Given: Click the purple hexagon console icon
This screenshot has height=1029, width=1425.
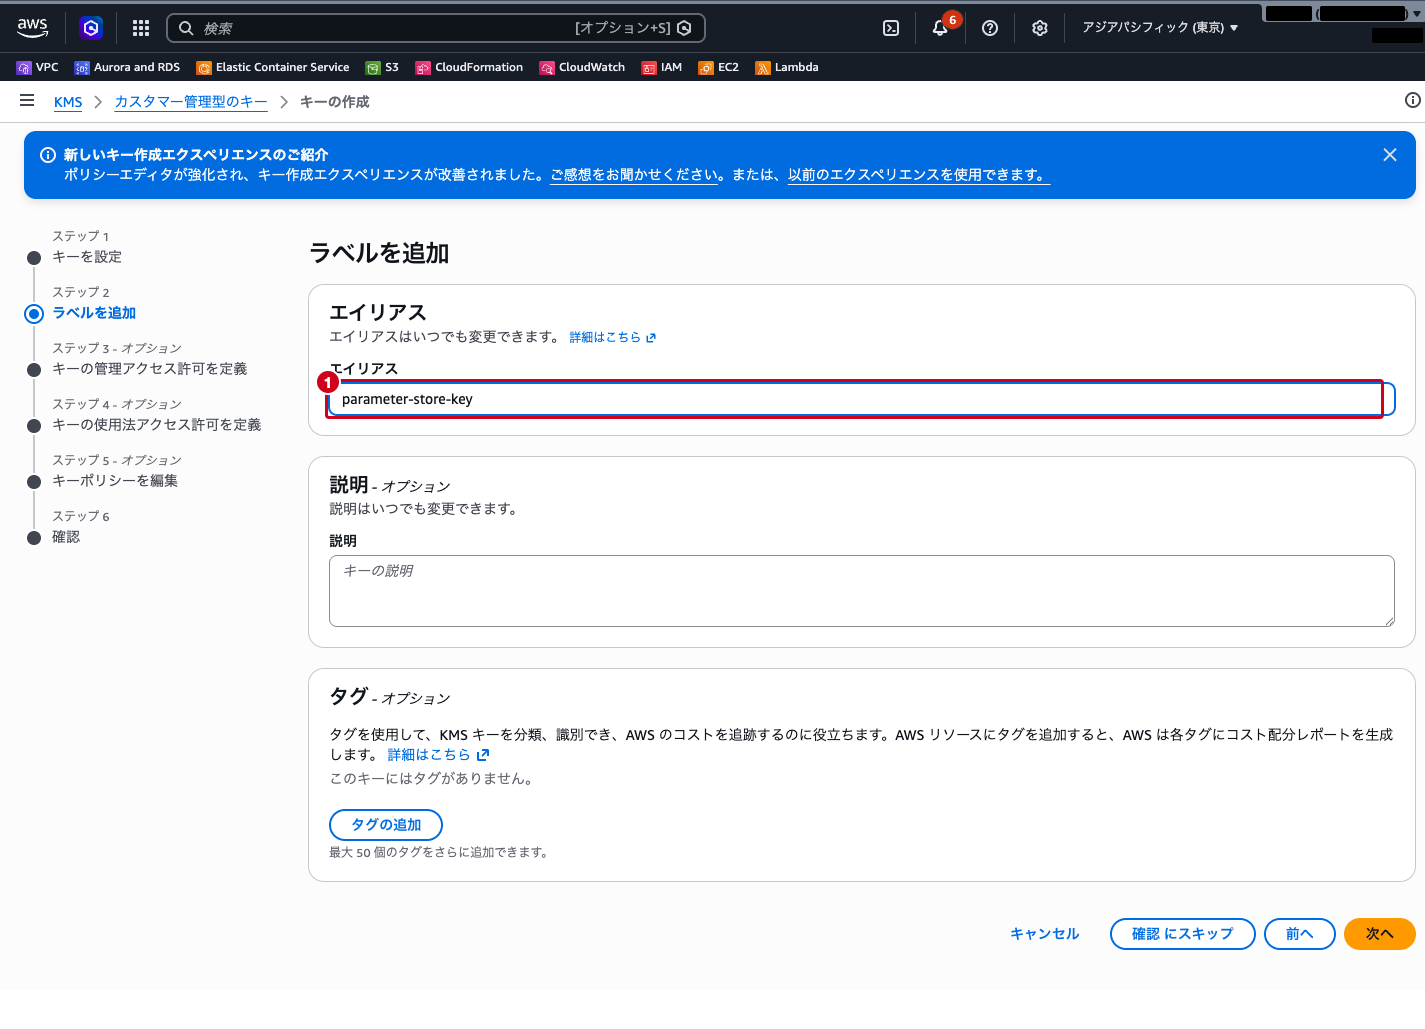Looking at the screenshot, I should click(91, 28).
